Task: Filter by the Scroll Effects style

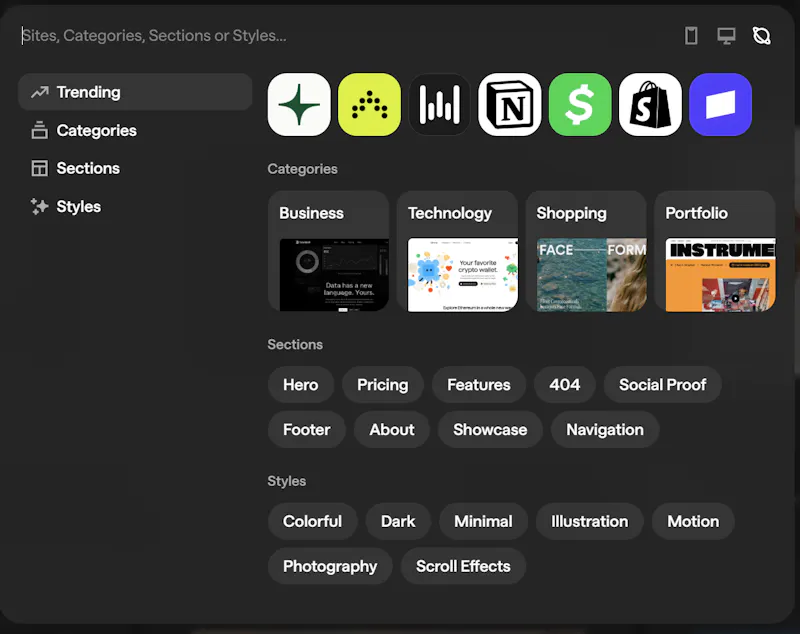Action: (x=463, y=566)
